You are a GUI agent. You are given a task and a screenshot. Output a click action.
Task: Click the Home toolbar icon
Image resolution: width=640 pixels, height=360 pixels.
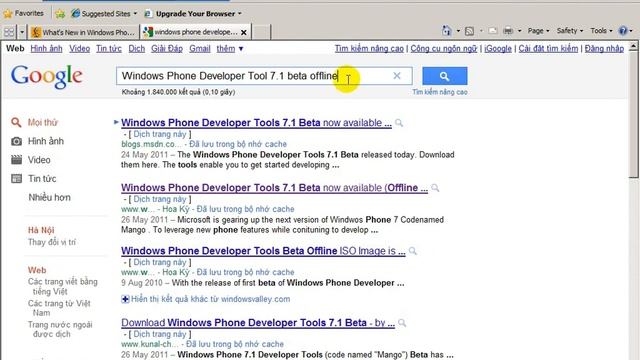click(447, 31)
